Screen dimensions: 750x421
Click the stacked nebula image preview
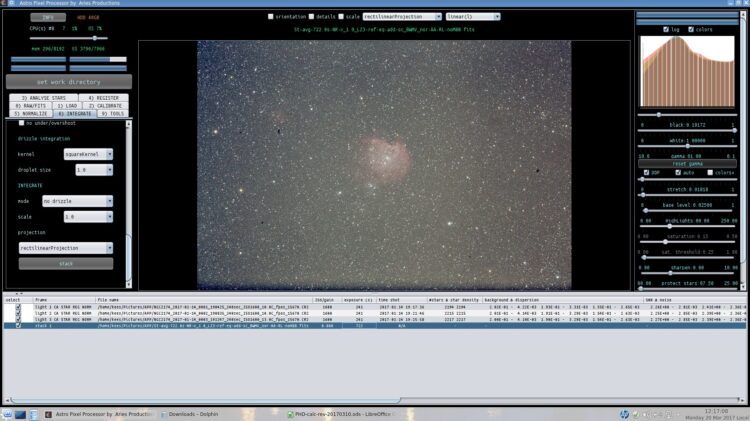coord(384,165)
